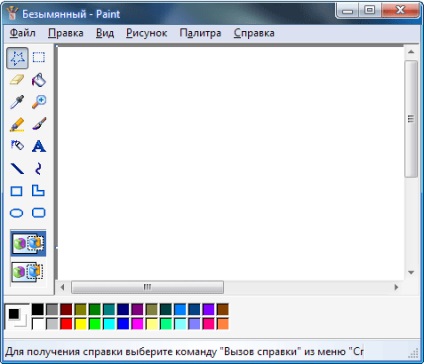This screenshot has height=364, width=424.
Task: Pick the Rounded rectangle tool
Action: tap(39, 213)
